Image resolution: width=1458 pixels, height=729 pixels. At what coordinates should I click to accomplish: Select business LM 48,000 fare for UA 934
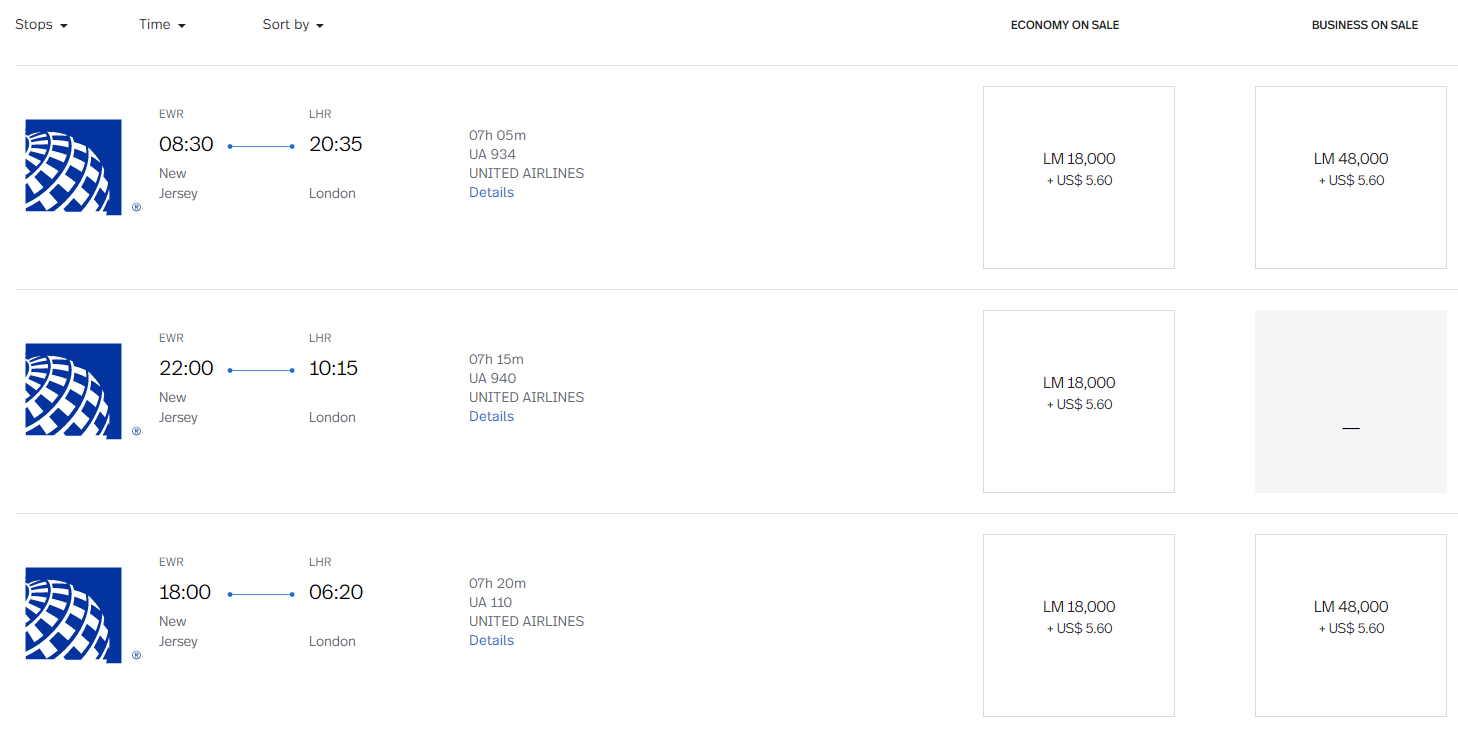click(x=1351, y=177)
